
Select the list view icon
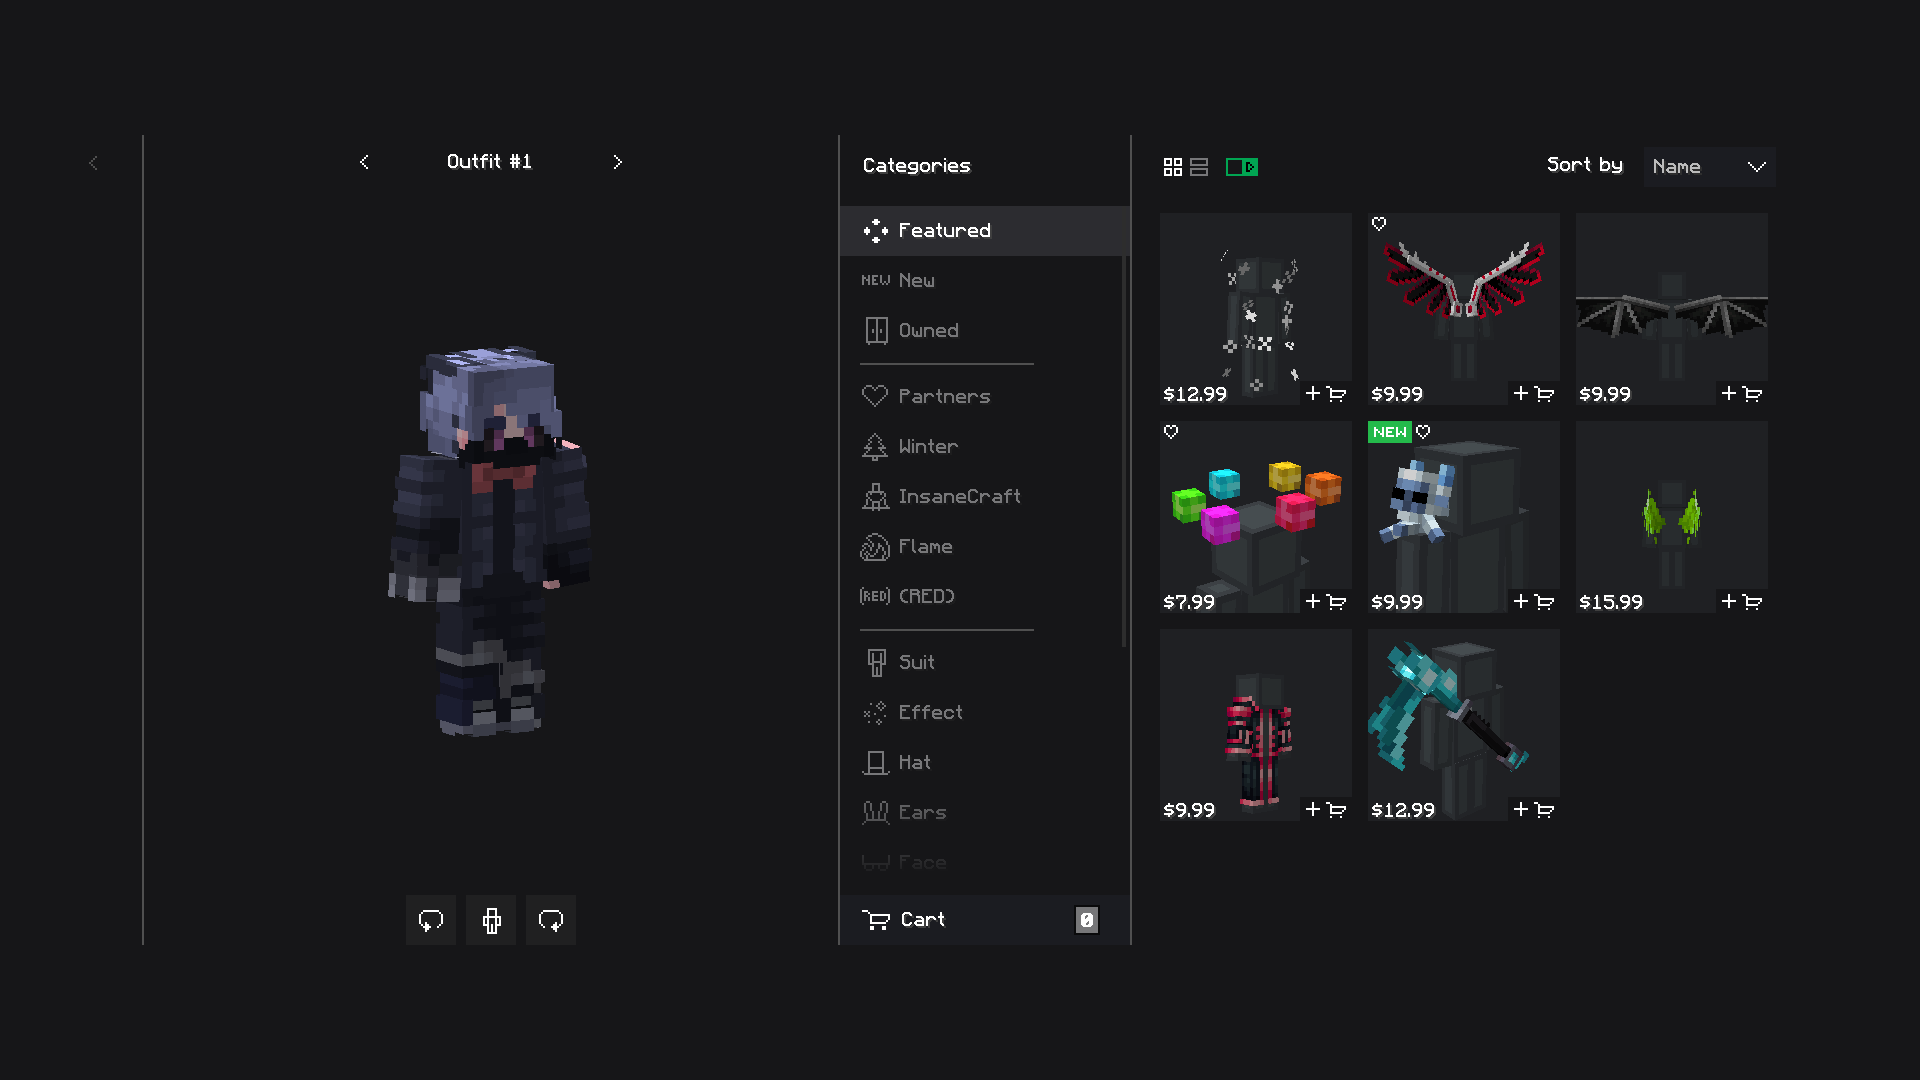(x=1197, y=167)
